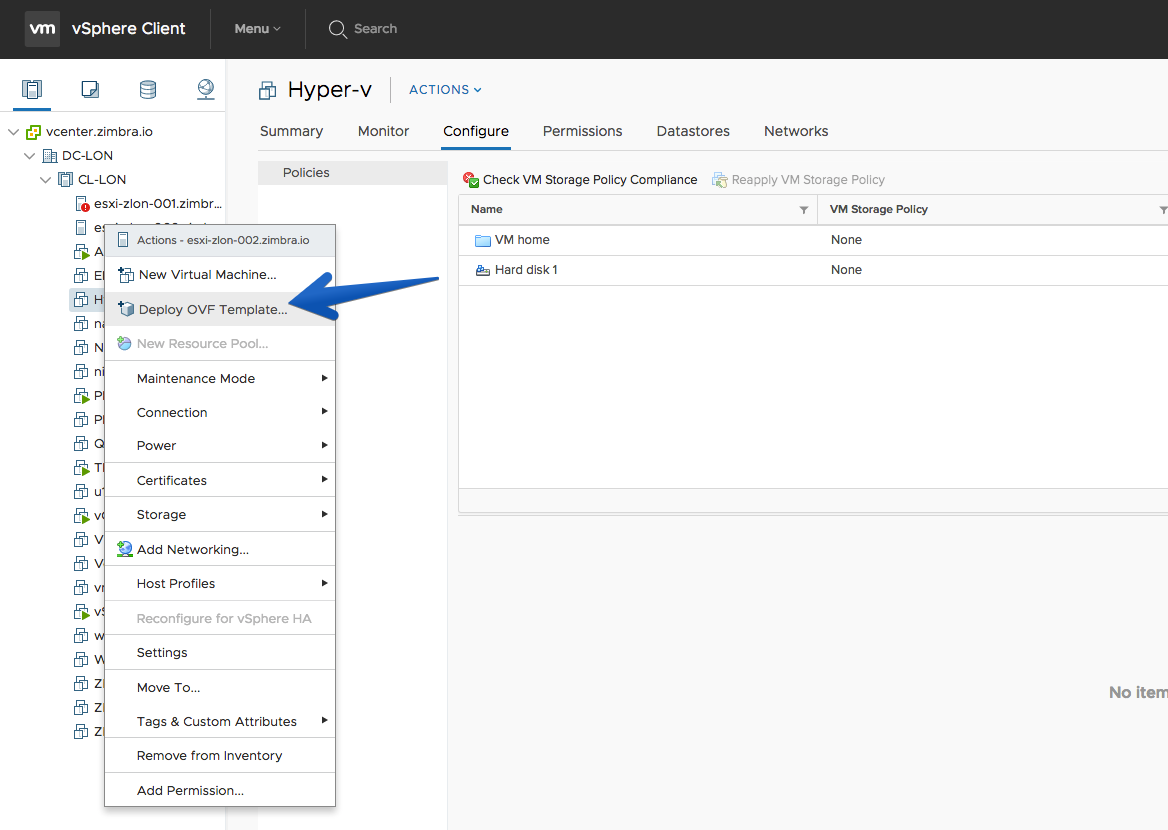Filter the Name column

click(804, 210)
